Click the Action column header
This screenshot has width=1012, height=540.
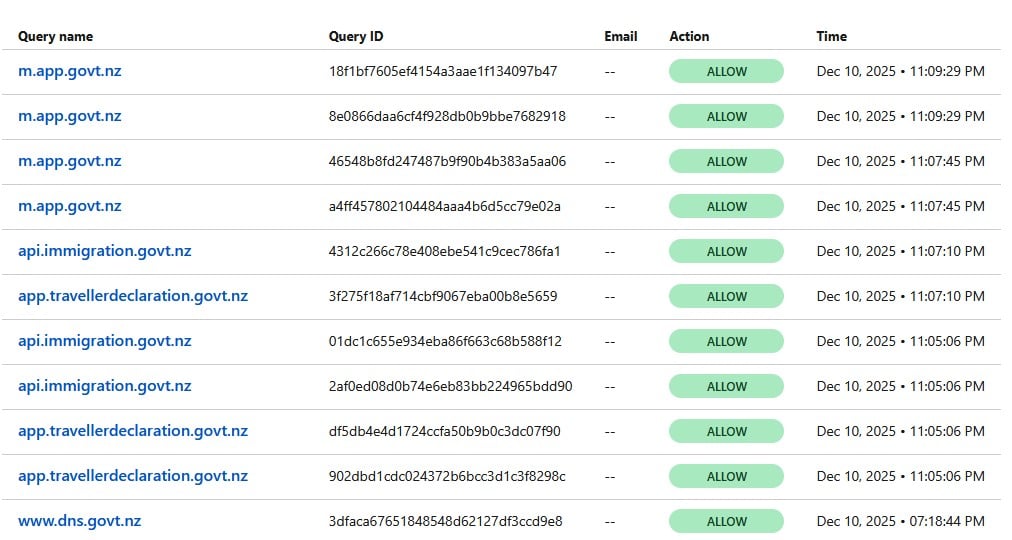pyautogui.click(x=689, y=36)
